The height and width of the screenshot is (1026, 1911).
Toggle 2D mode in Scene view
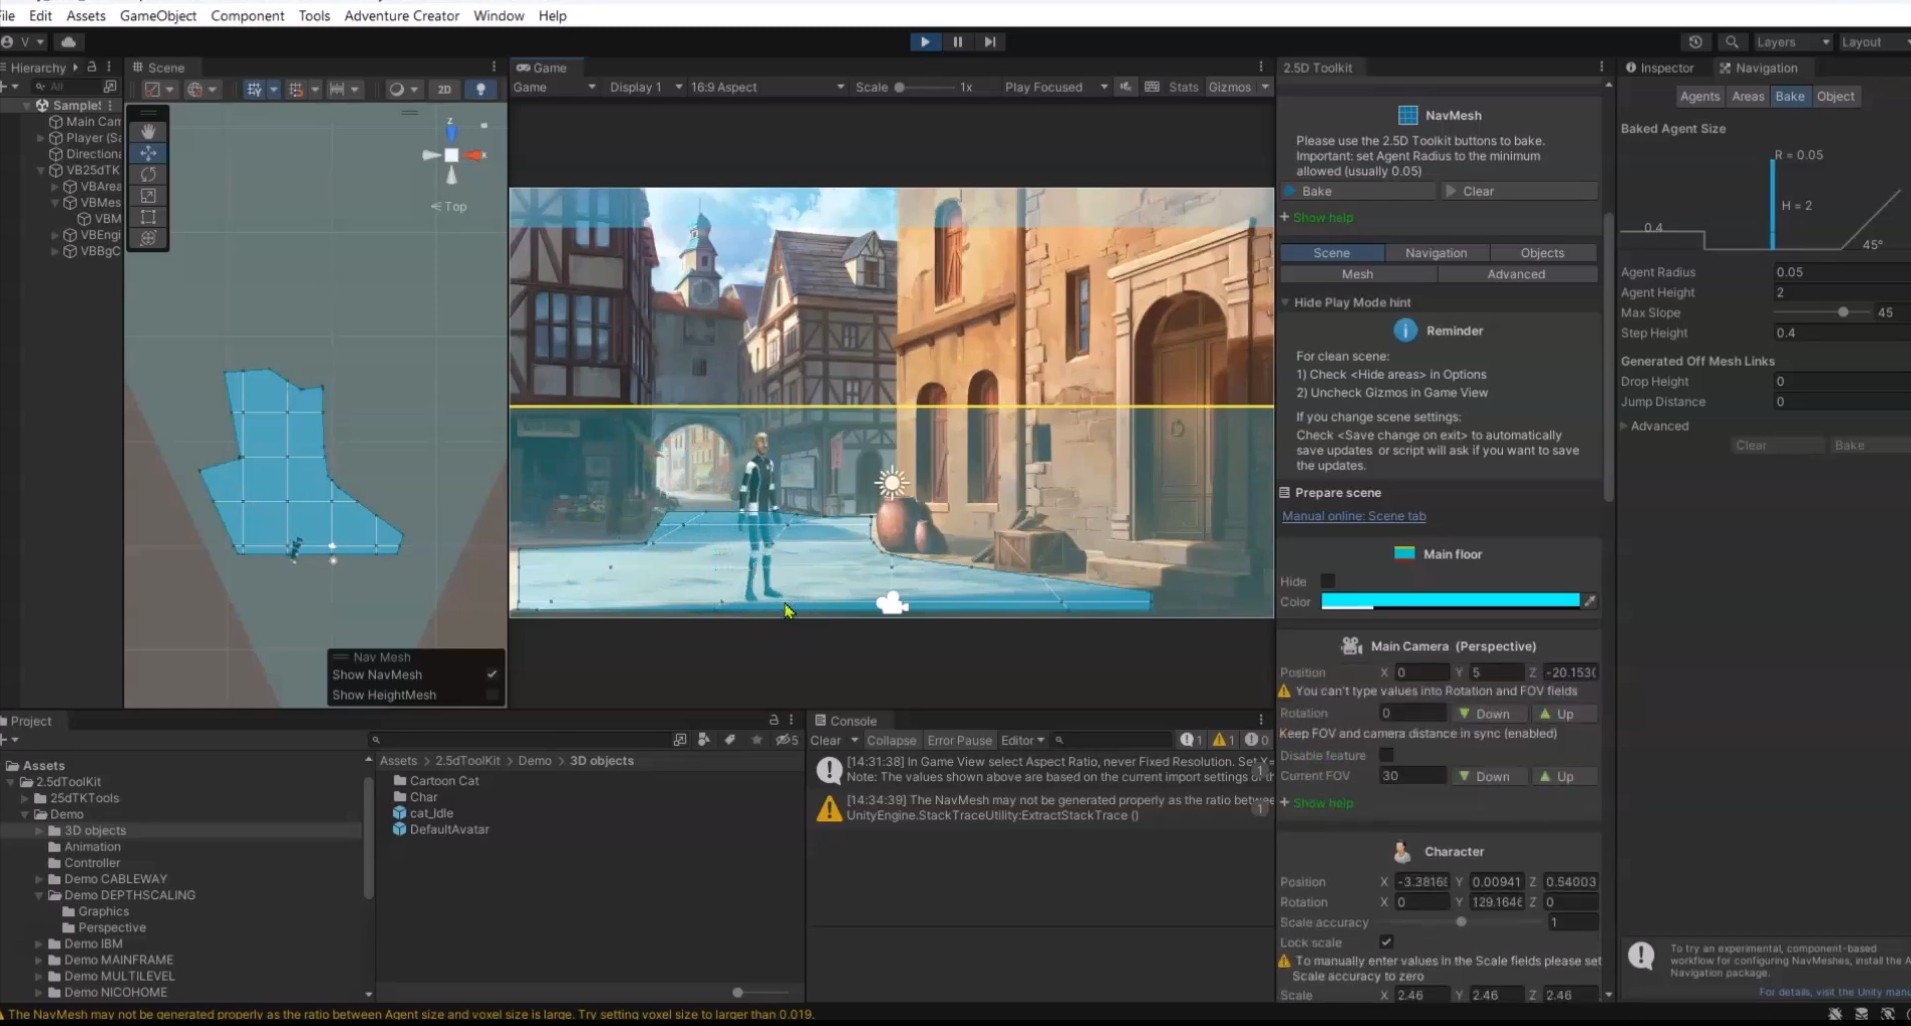click(444, 89)
